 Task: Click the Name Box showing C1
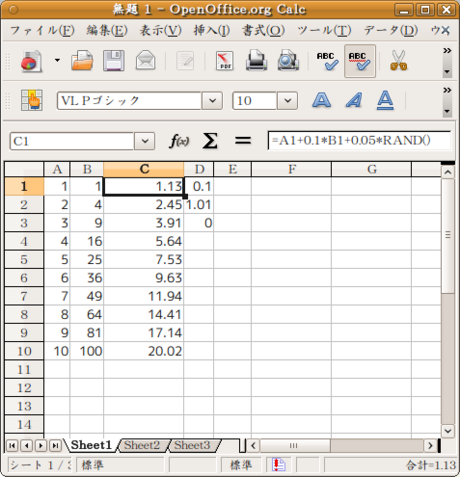[x=72, y=141]
